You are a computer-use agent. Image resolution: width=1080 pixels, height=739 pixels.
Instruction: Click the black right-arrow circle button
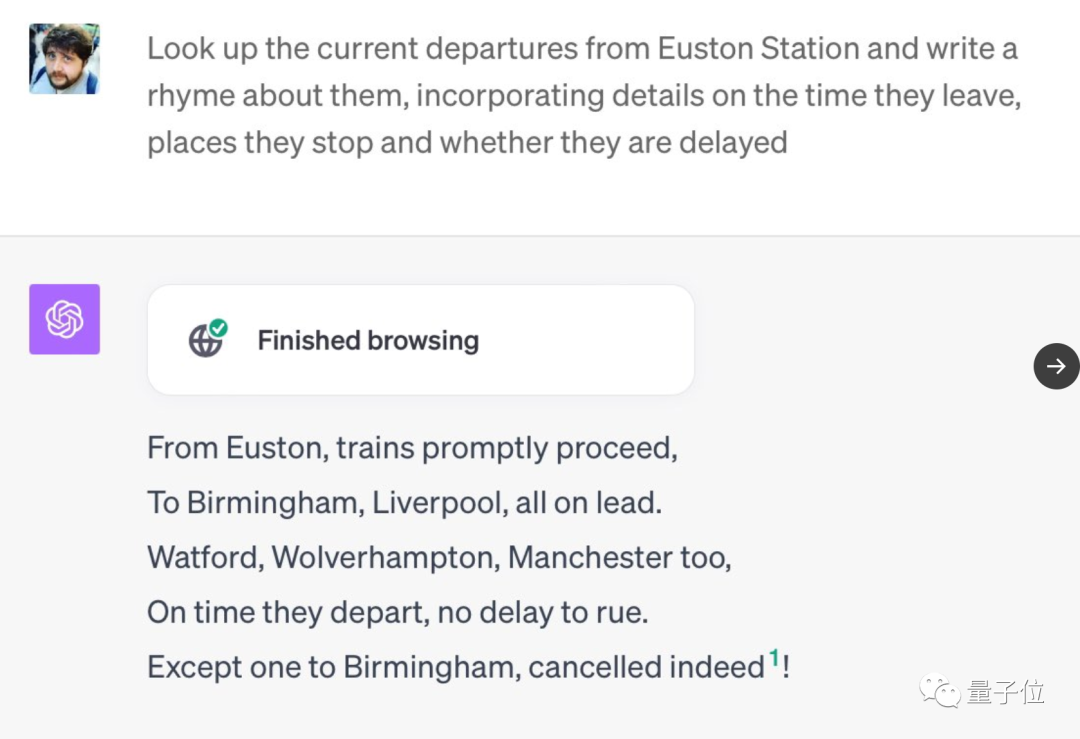[1056, 366]
